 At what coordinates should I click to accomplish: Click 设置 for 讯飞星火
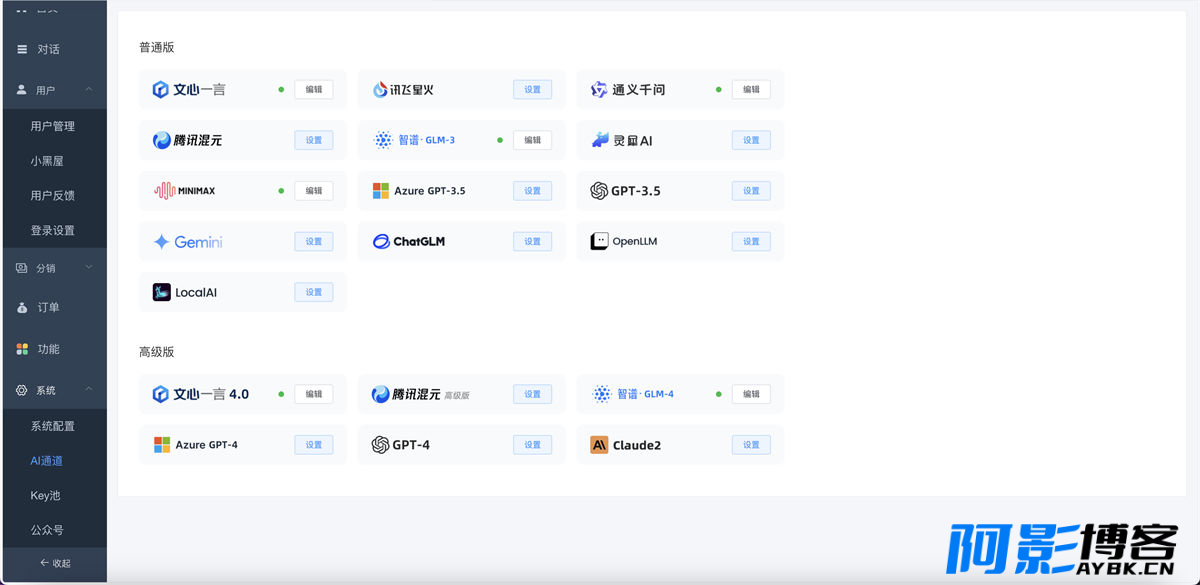click(532, 90)
